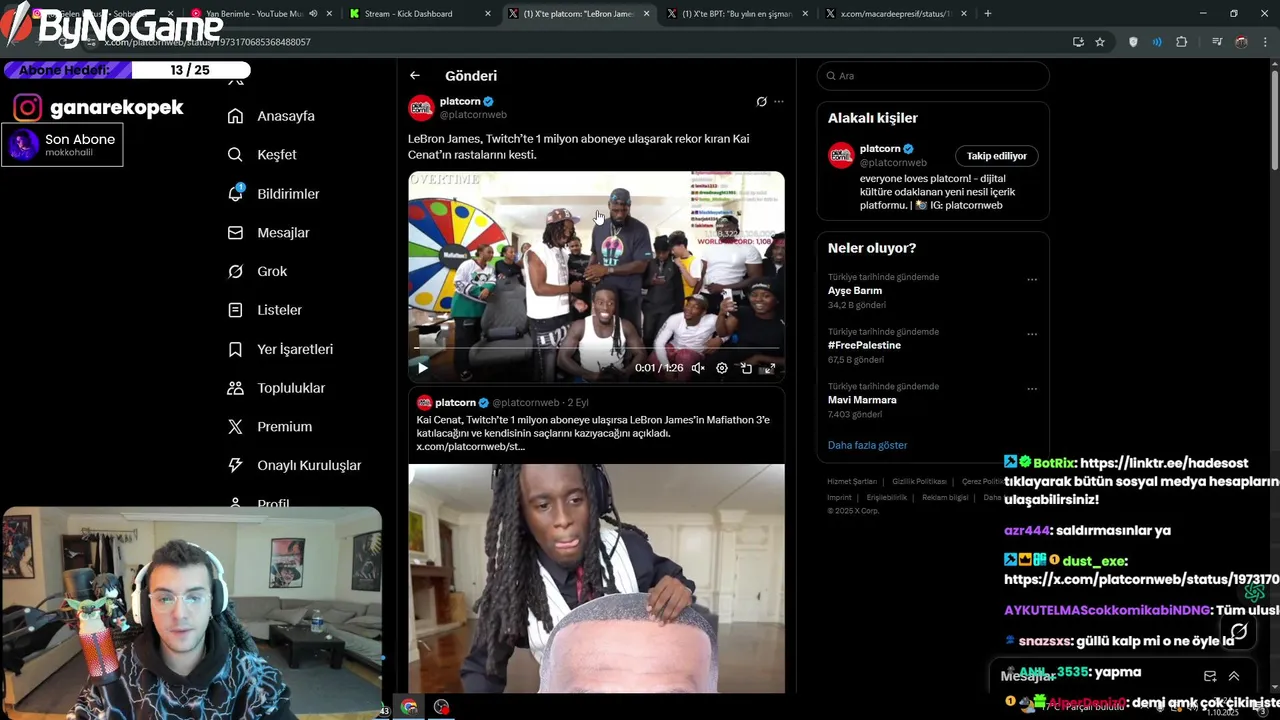Open Anasayfa home icon in sidebar
Viewport: 1280px width, 720px height.
pos(235,116)
